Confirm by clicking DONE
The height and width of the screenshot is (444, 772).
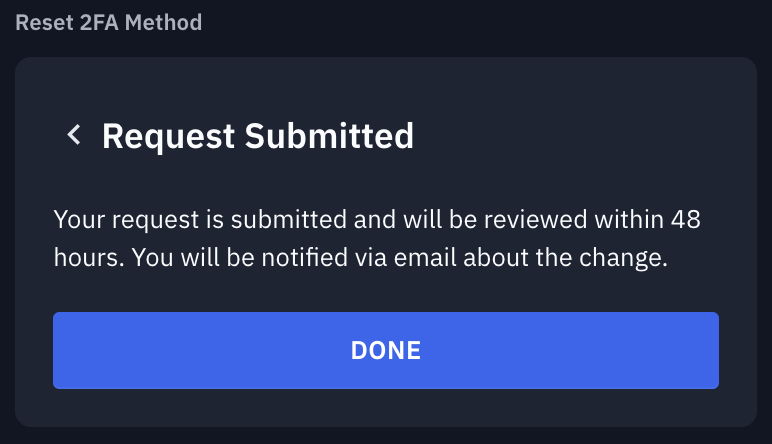385,350
